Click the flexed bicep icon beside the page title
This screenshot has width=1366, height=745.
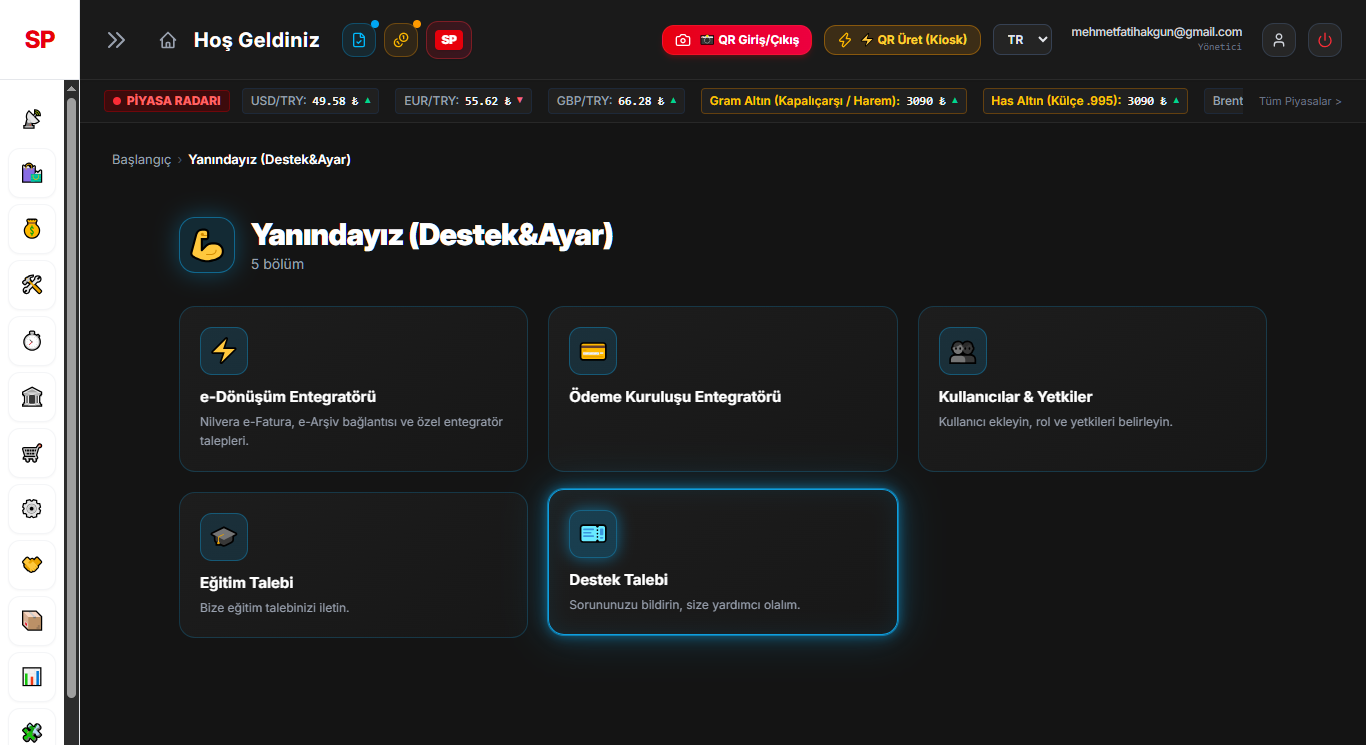coord(207,245)
